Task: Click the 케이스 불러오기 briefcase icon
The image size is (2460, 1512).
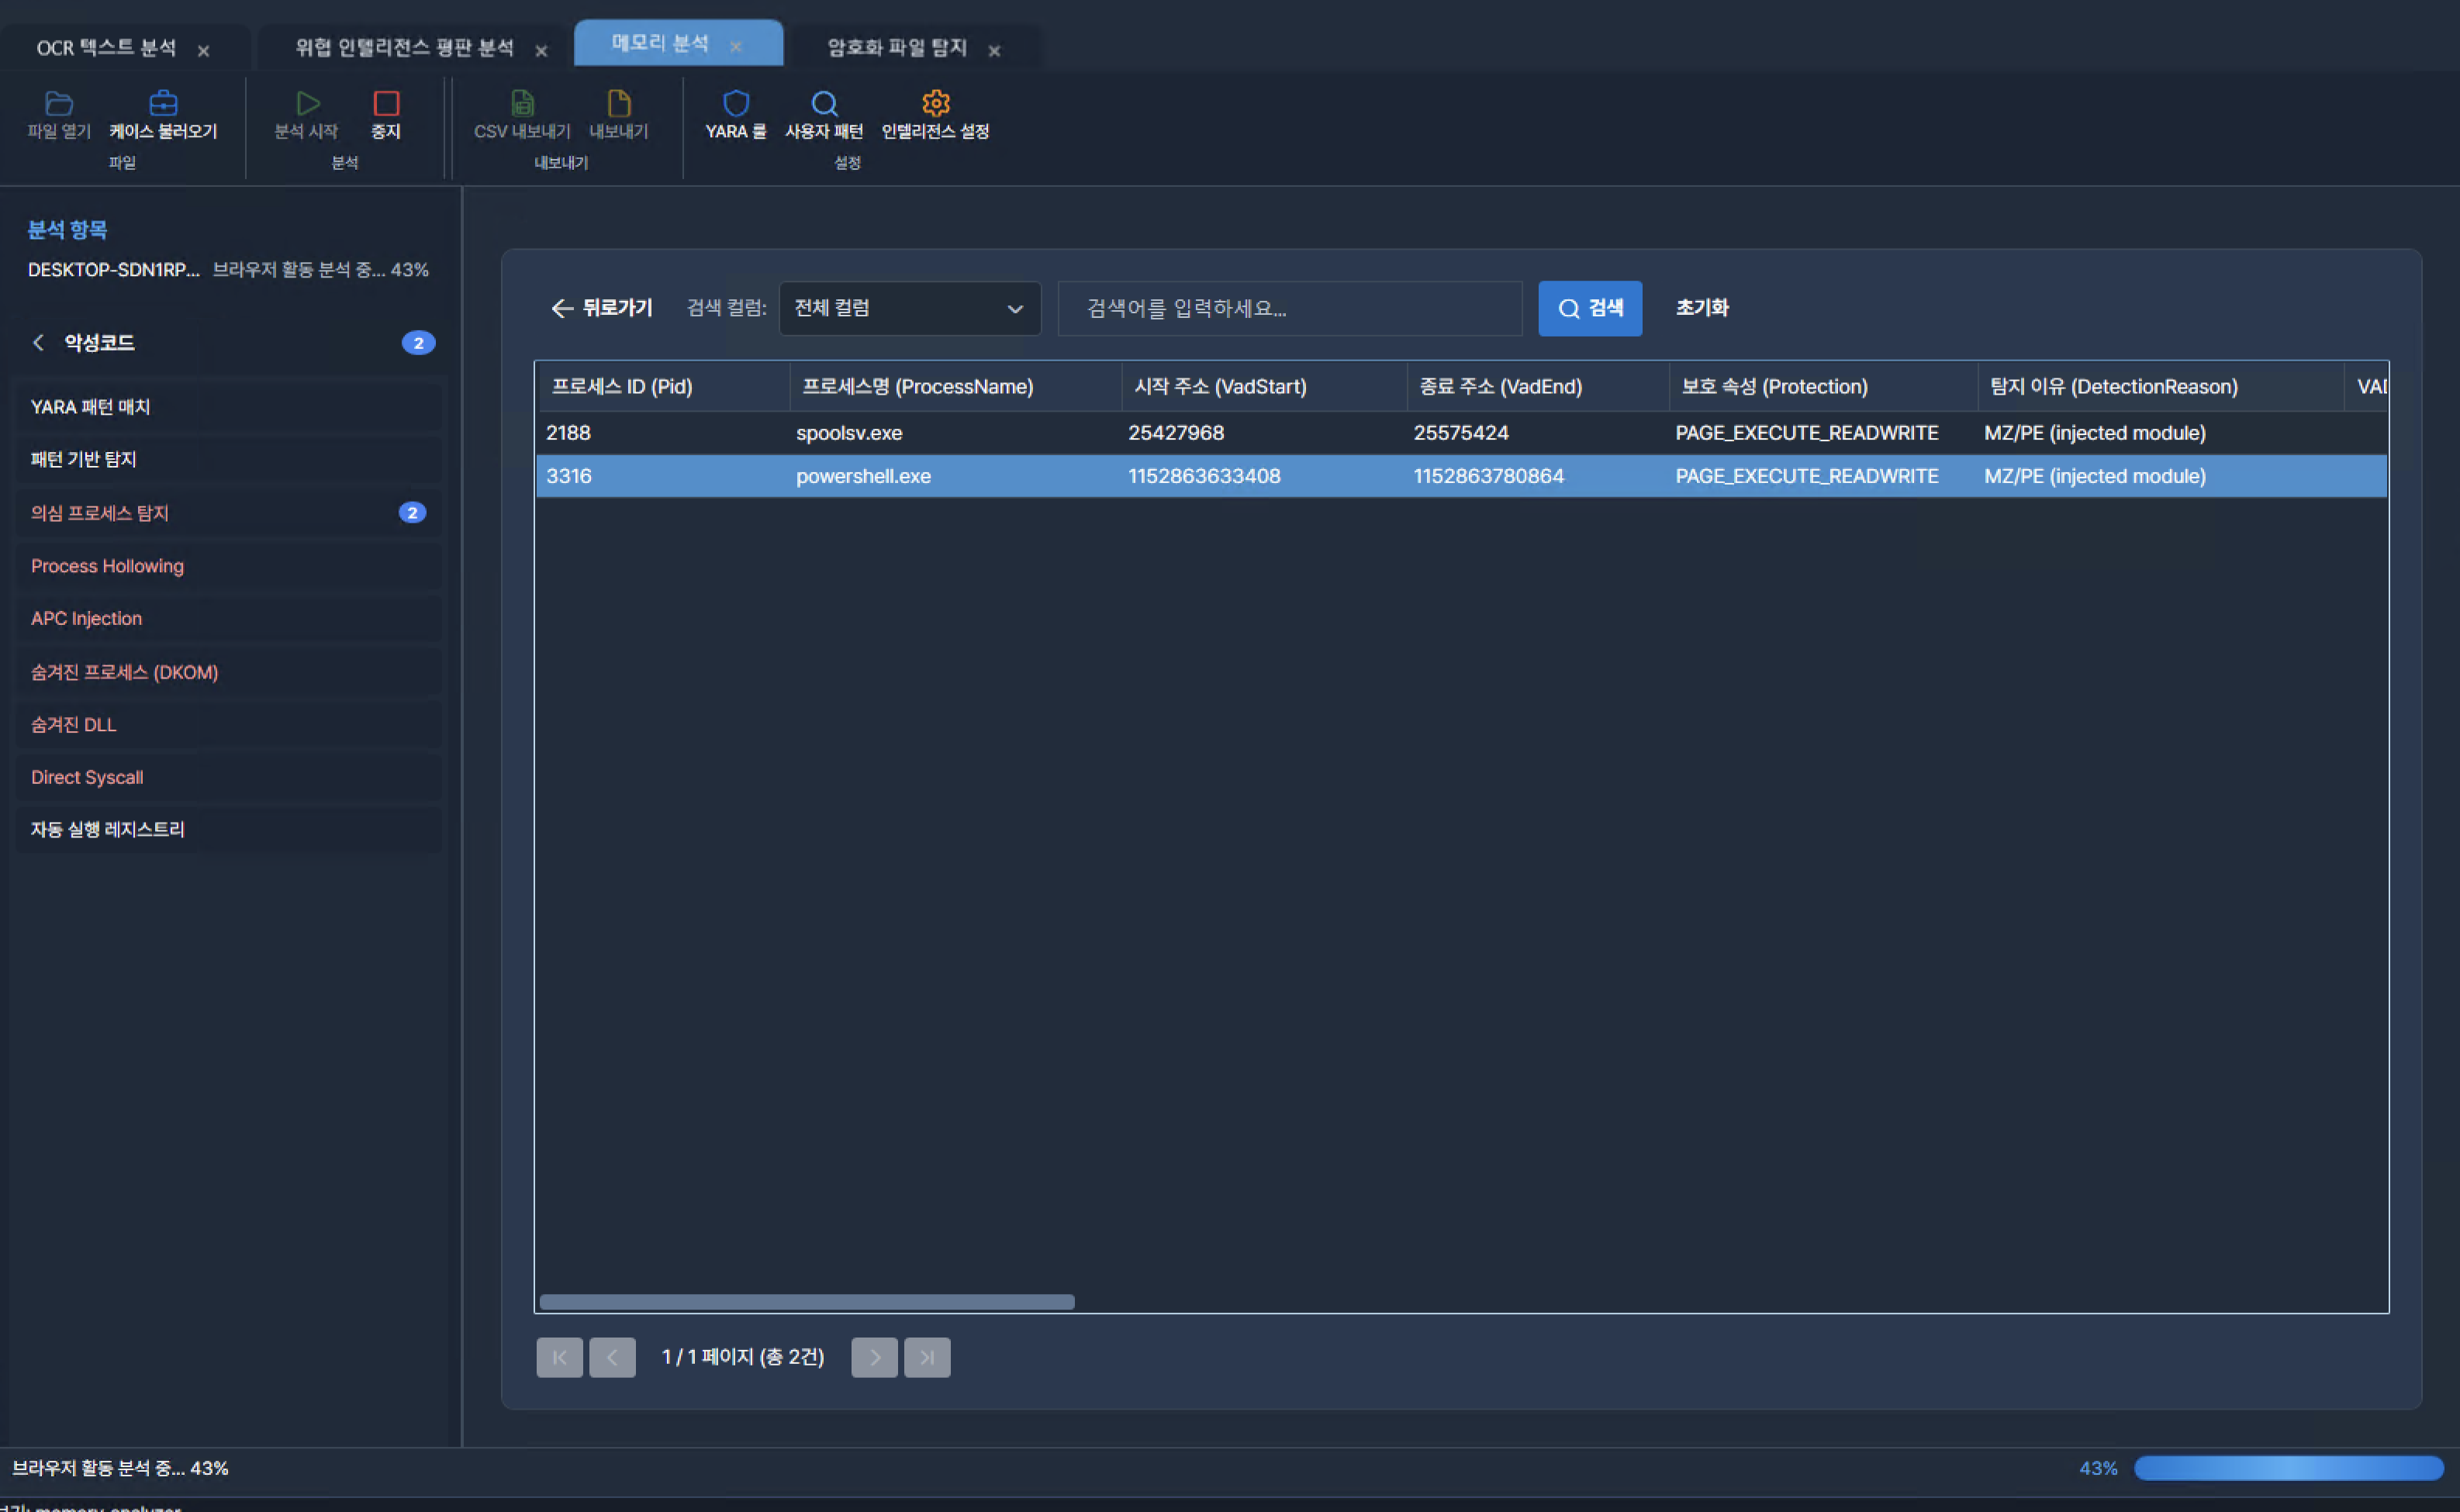Action: [163, 103]
